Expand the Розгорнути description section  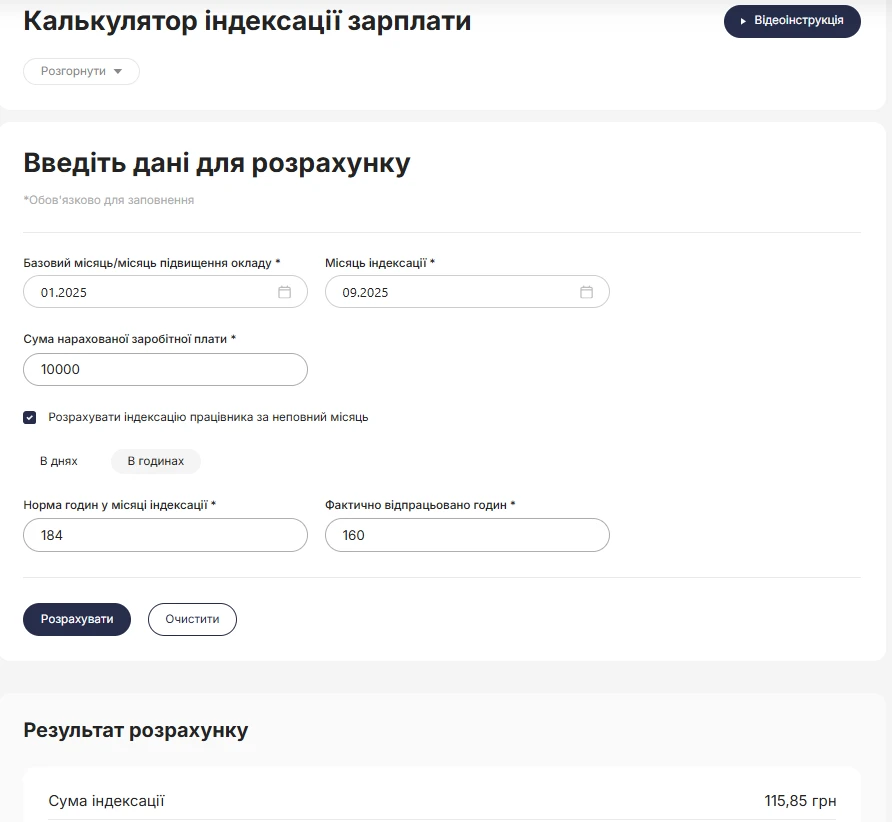tap(80, 72)
